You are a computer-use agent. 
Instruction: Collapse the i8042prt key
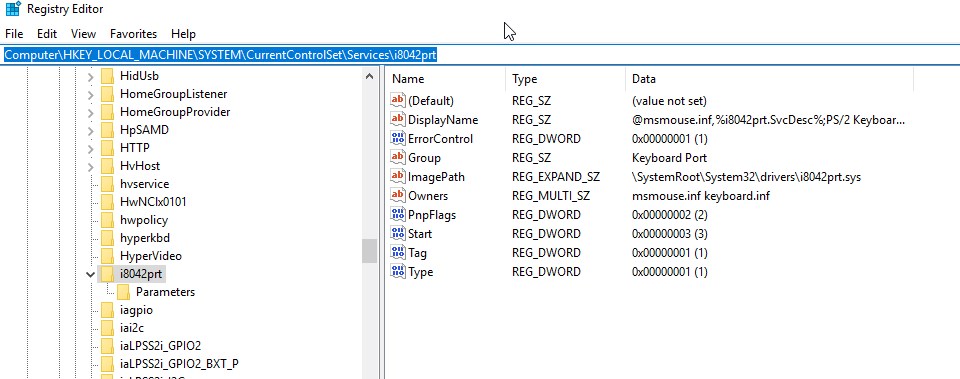point(91,274)
